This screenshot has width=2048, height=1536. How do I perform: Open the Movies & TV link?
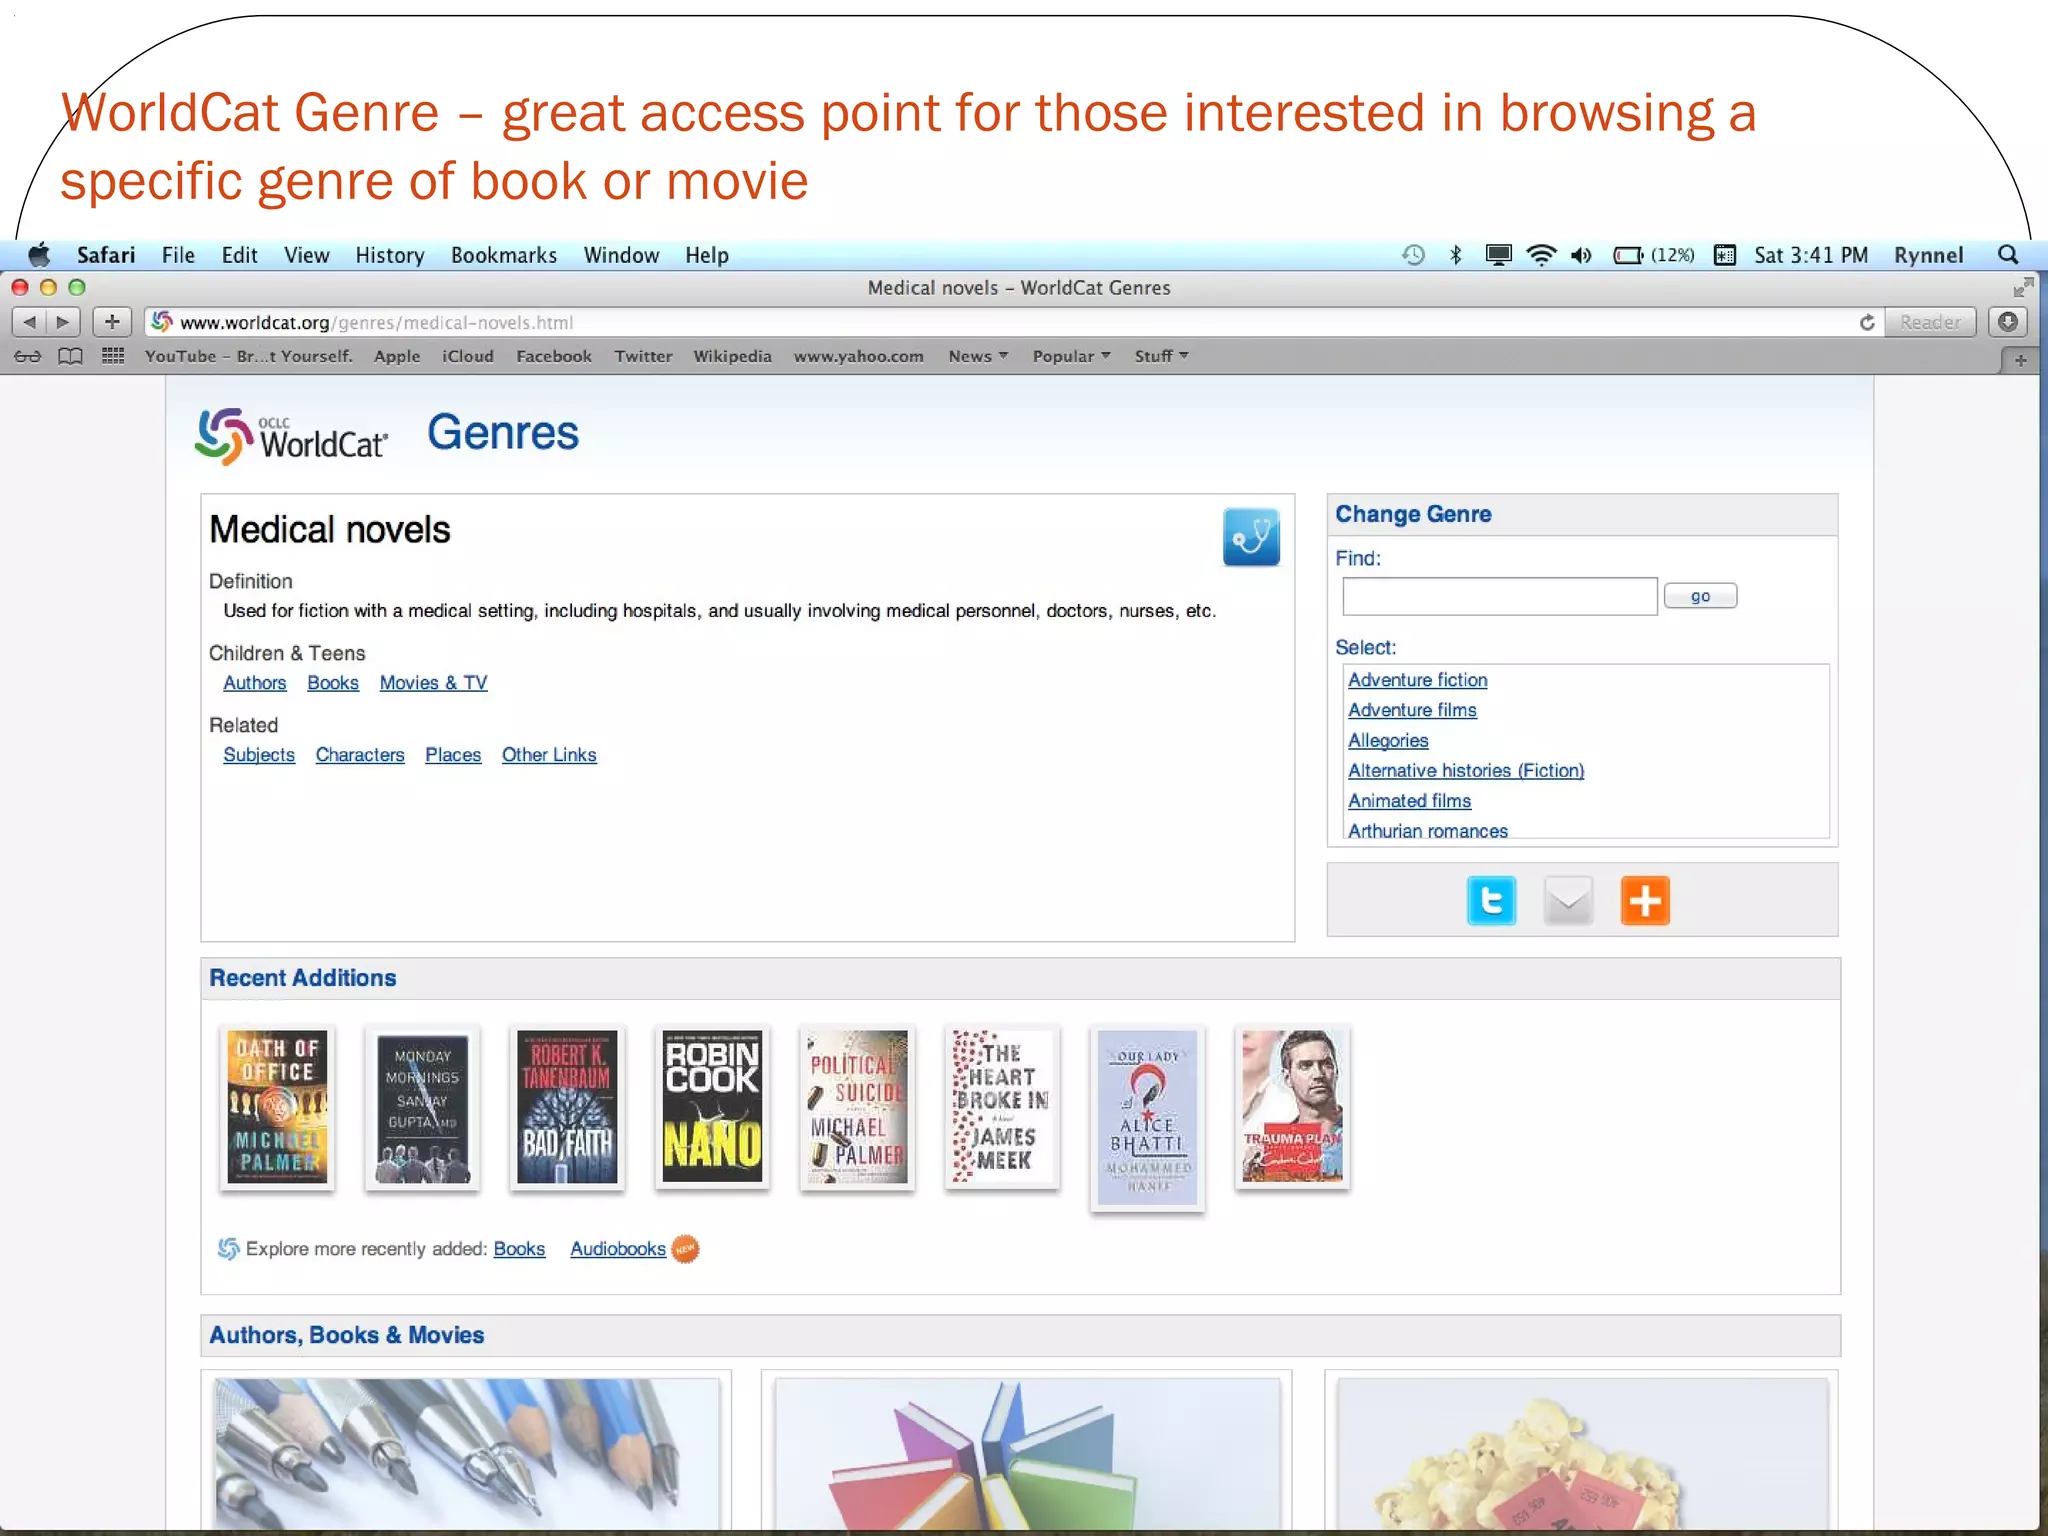pyautogui.click(x=433, y=683)
